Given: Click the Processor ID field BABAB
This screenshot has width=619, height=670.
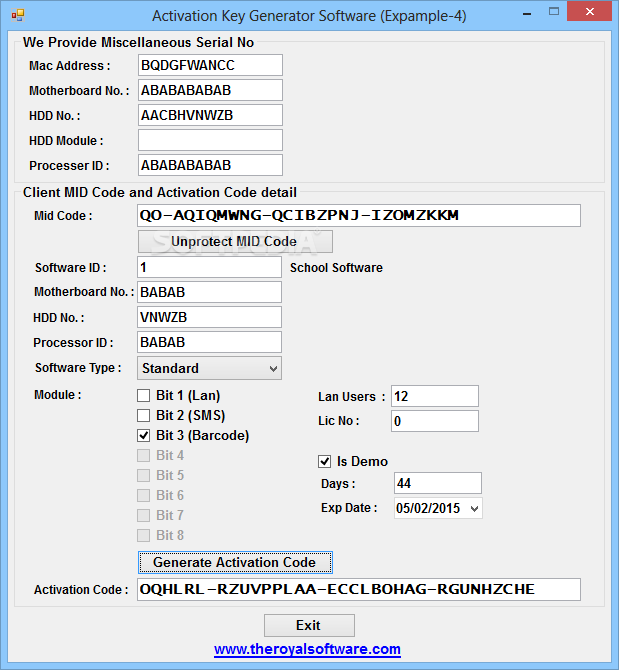Looking at the screenshot, I should (209, 342).
